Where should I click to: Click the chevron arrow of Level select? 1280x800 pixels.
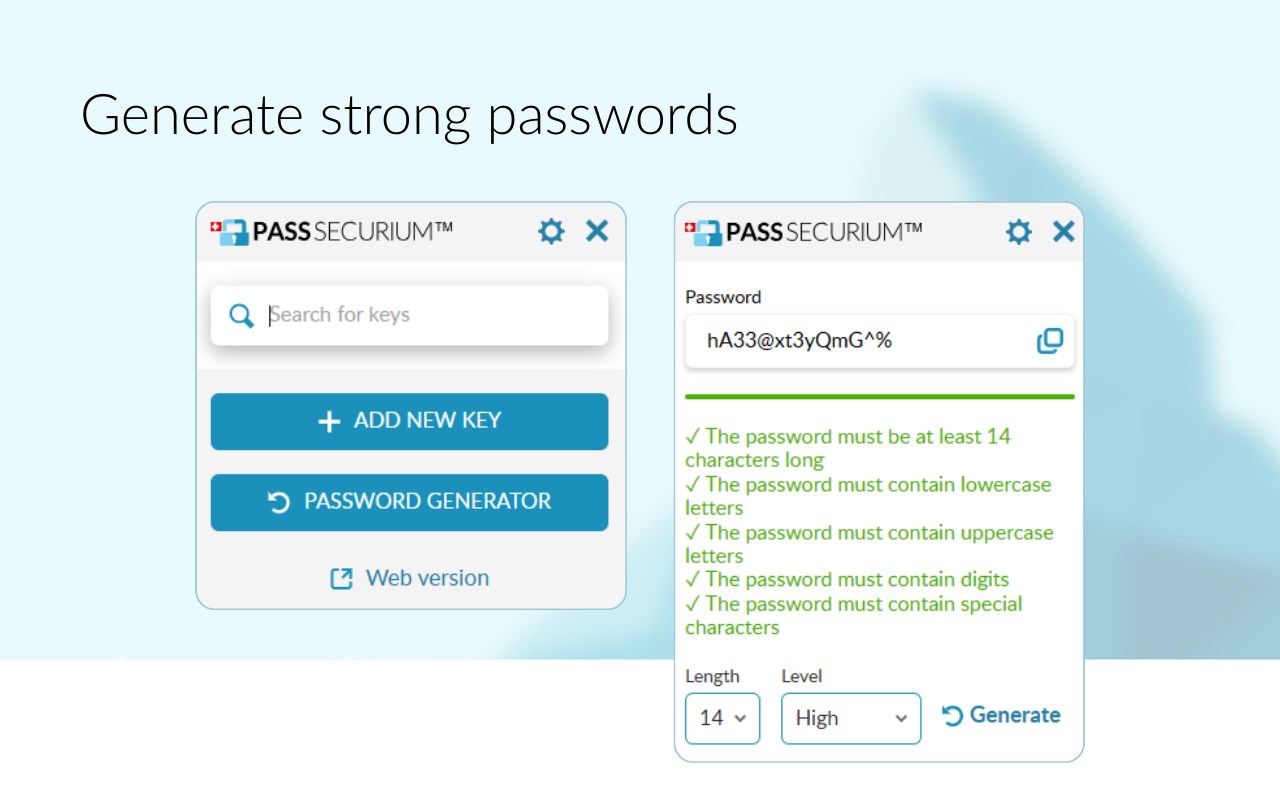[x=901, y=719]
